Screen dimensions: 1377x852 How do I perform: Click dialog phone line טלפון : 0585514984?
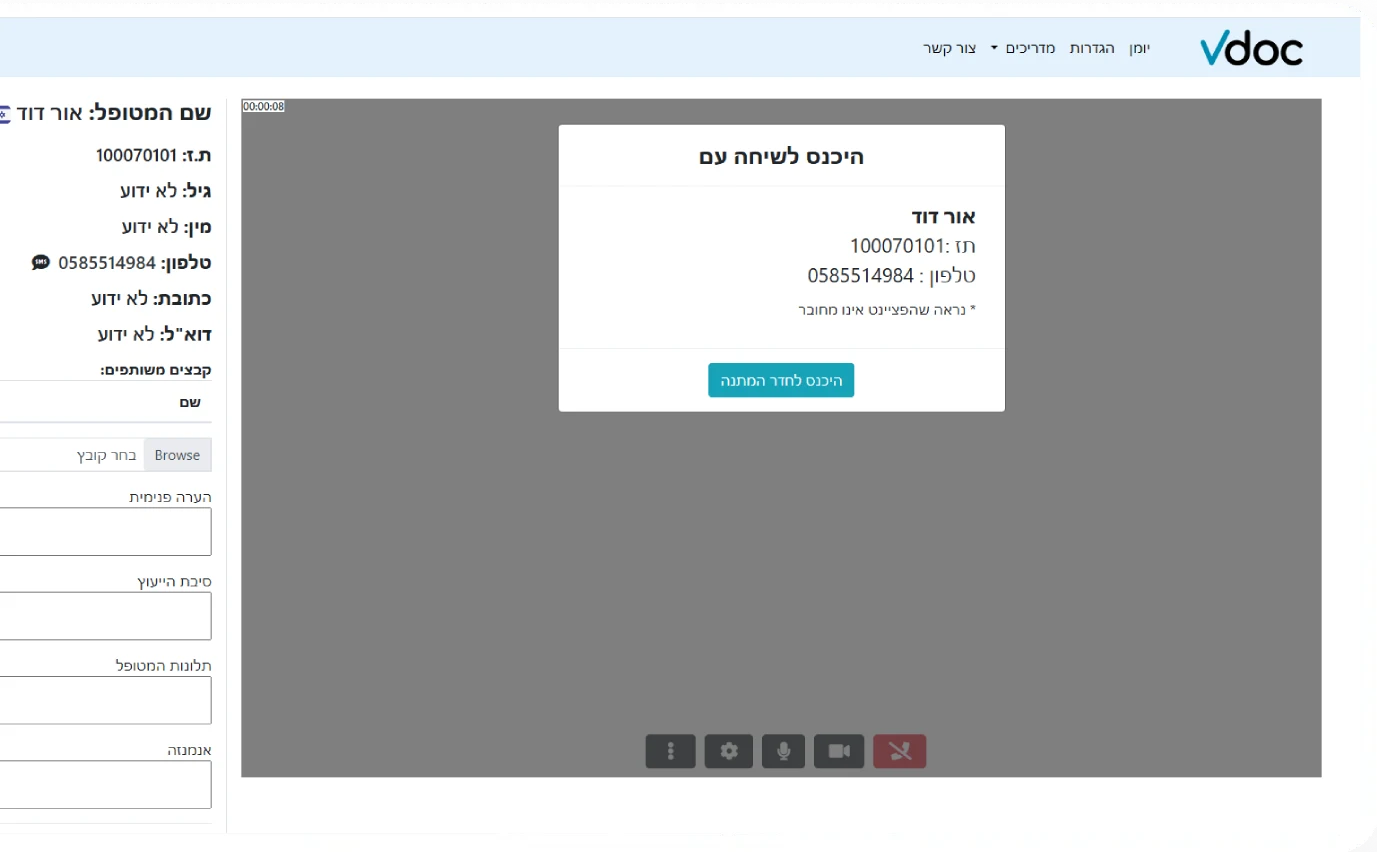[x=891, y=276]
